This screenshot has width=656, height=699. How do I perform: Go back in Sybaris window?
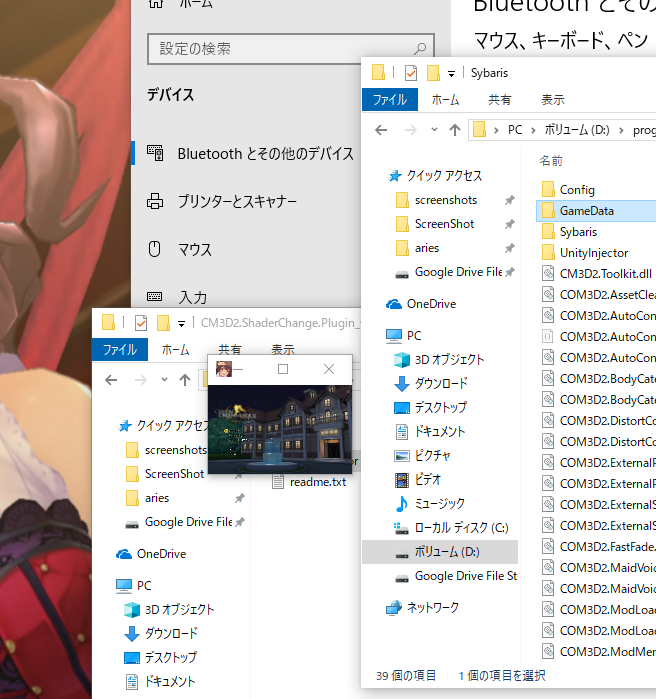381,130
